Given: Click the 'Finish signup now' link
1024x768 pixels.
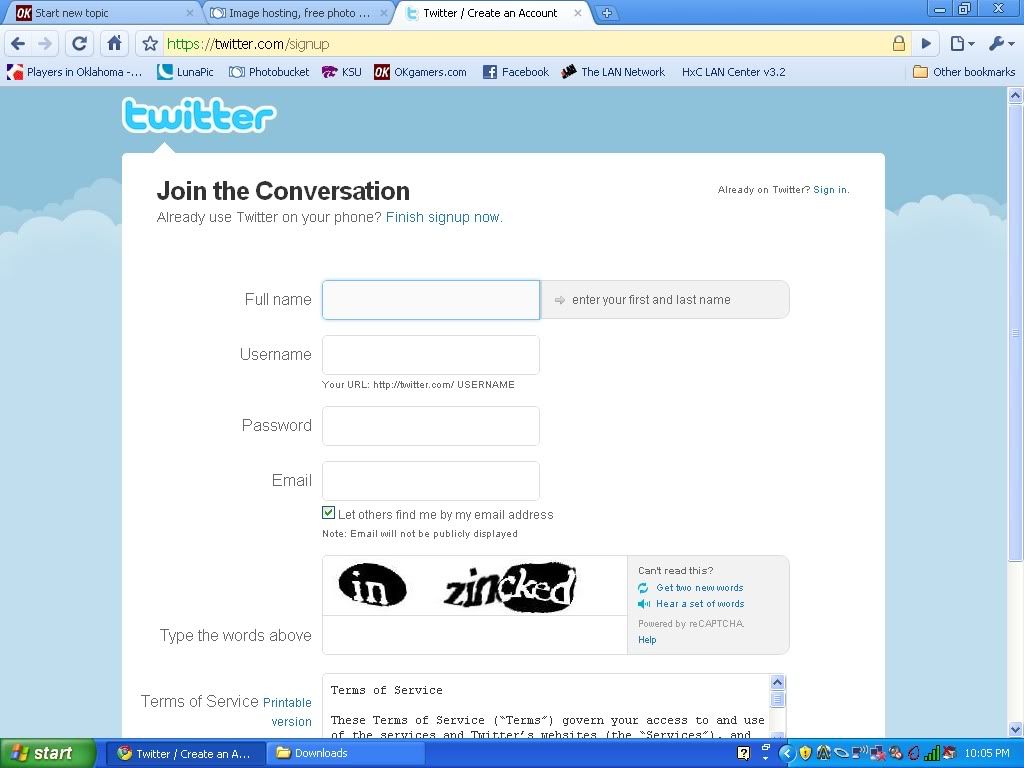Looking at the screenshot, I should (443, 217).
